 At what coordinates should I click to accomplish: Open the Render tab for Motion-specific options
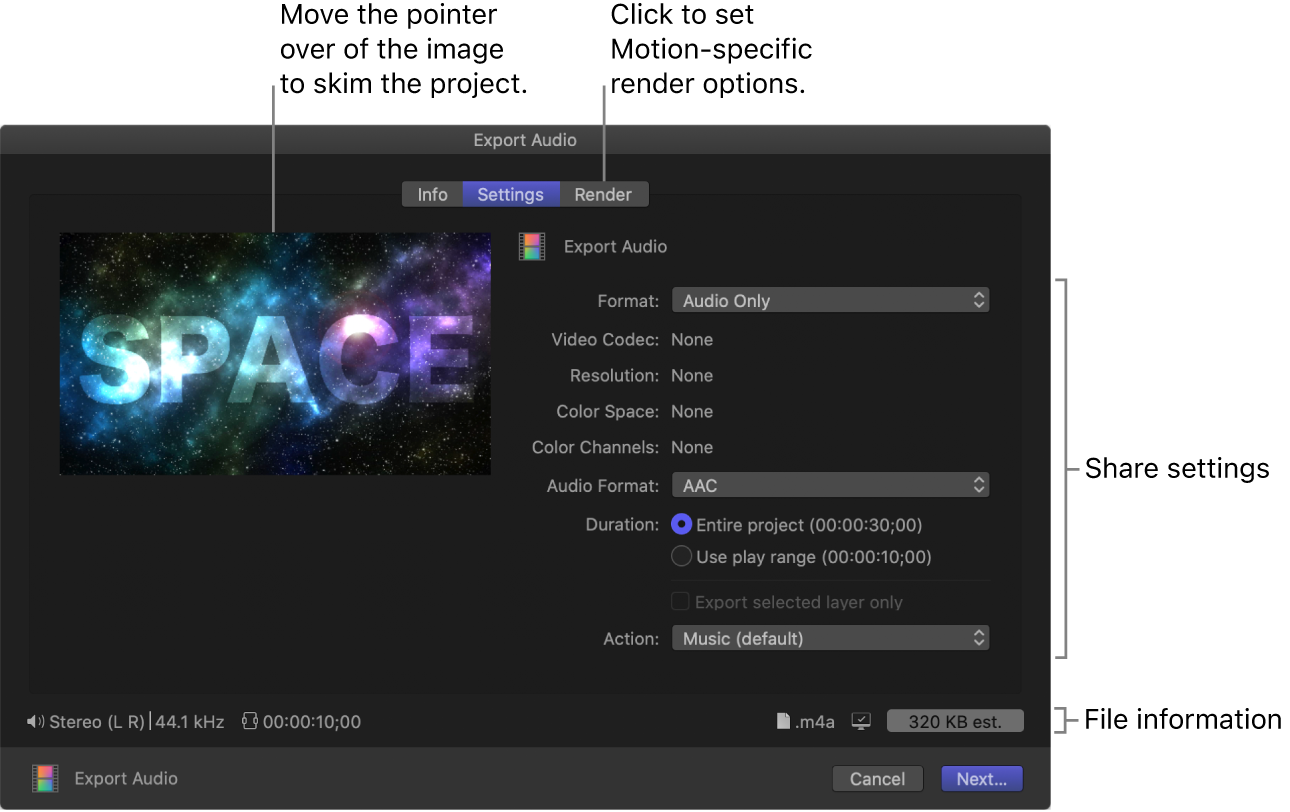[603, 194]
